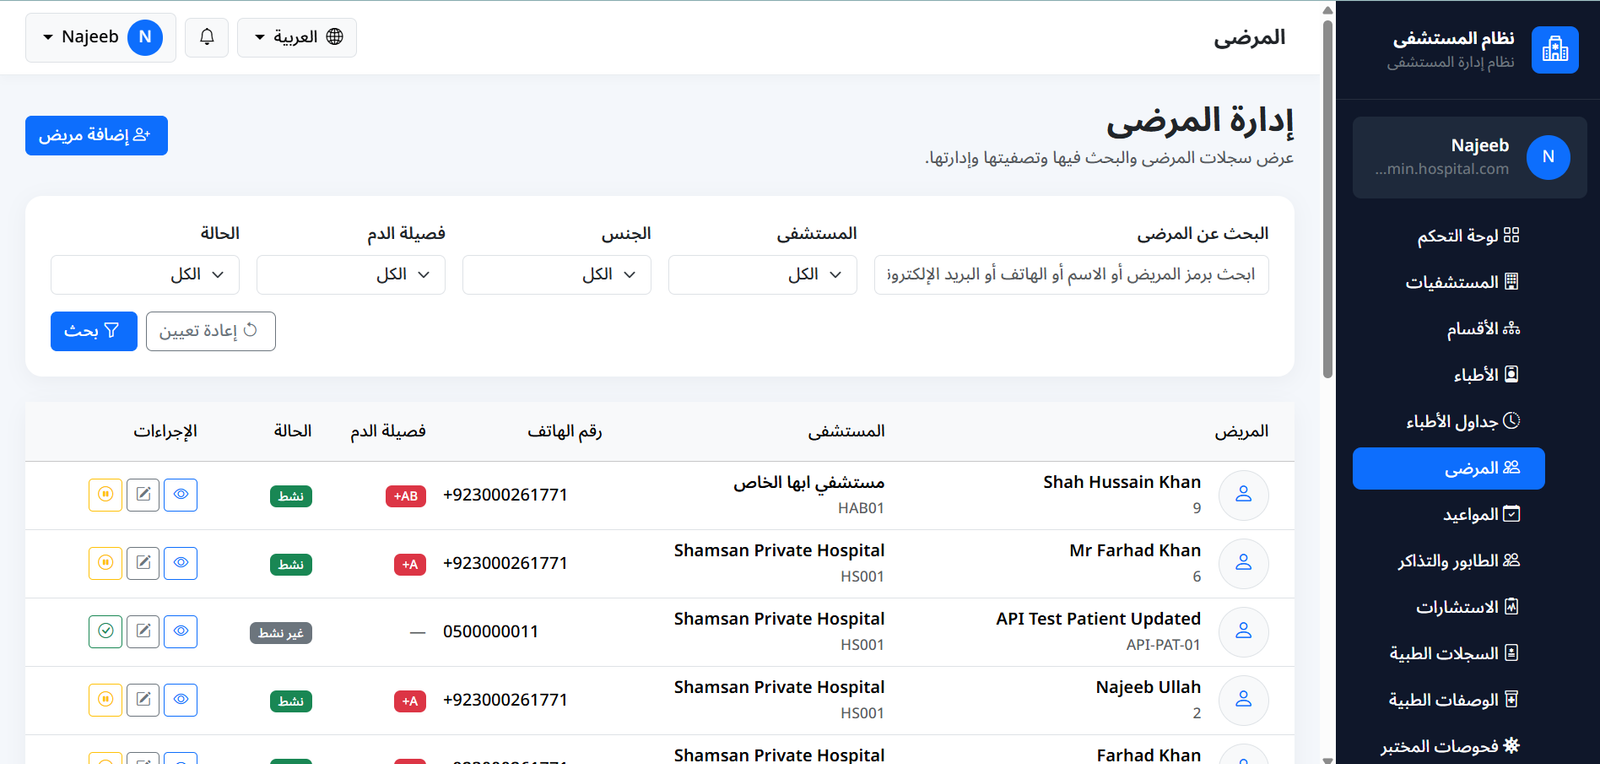Open فحوصات المختبر lab tests item
Screen dimensions: 1600x764
(1449, 746)
